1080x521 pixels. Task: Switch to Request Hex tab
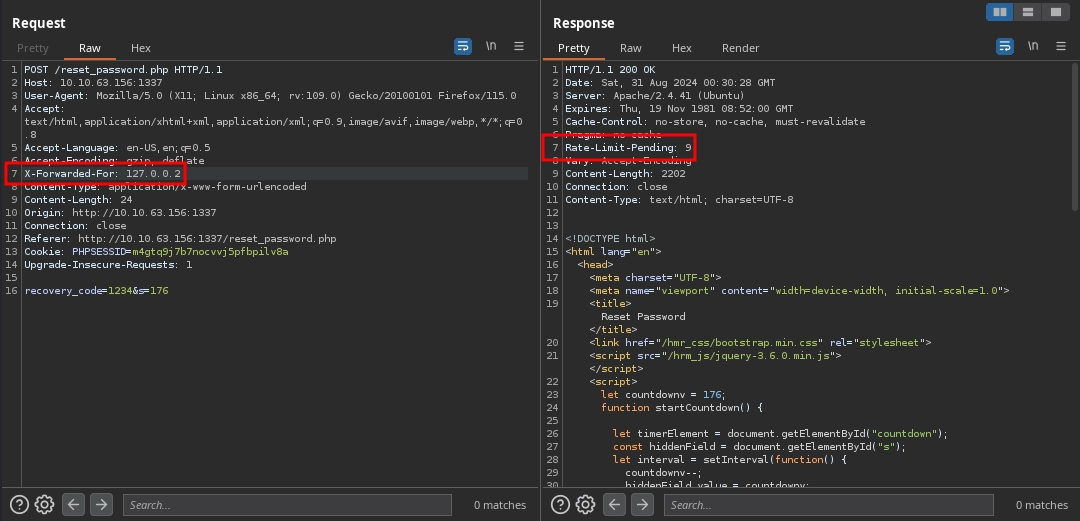point(141,48)
